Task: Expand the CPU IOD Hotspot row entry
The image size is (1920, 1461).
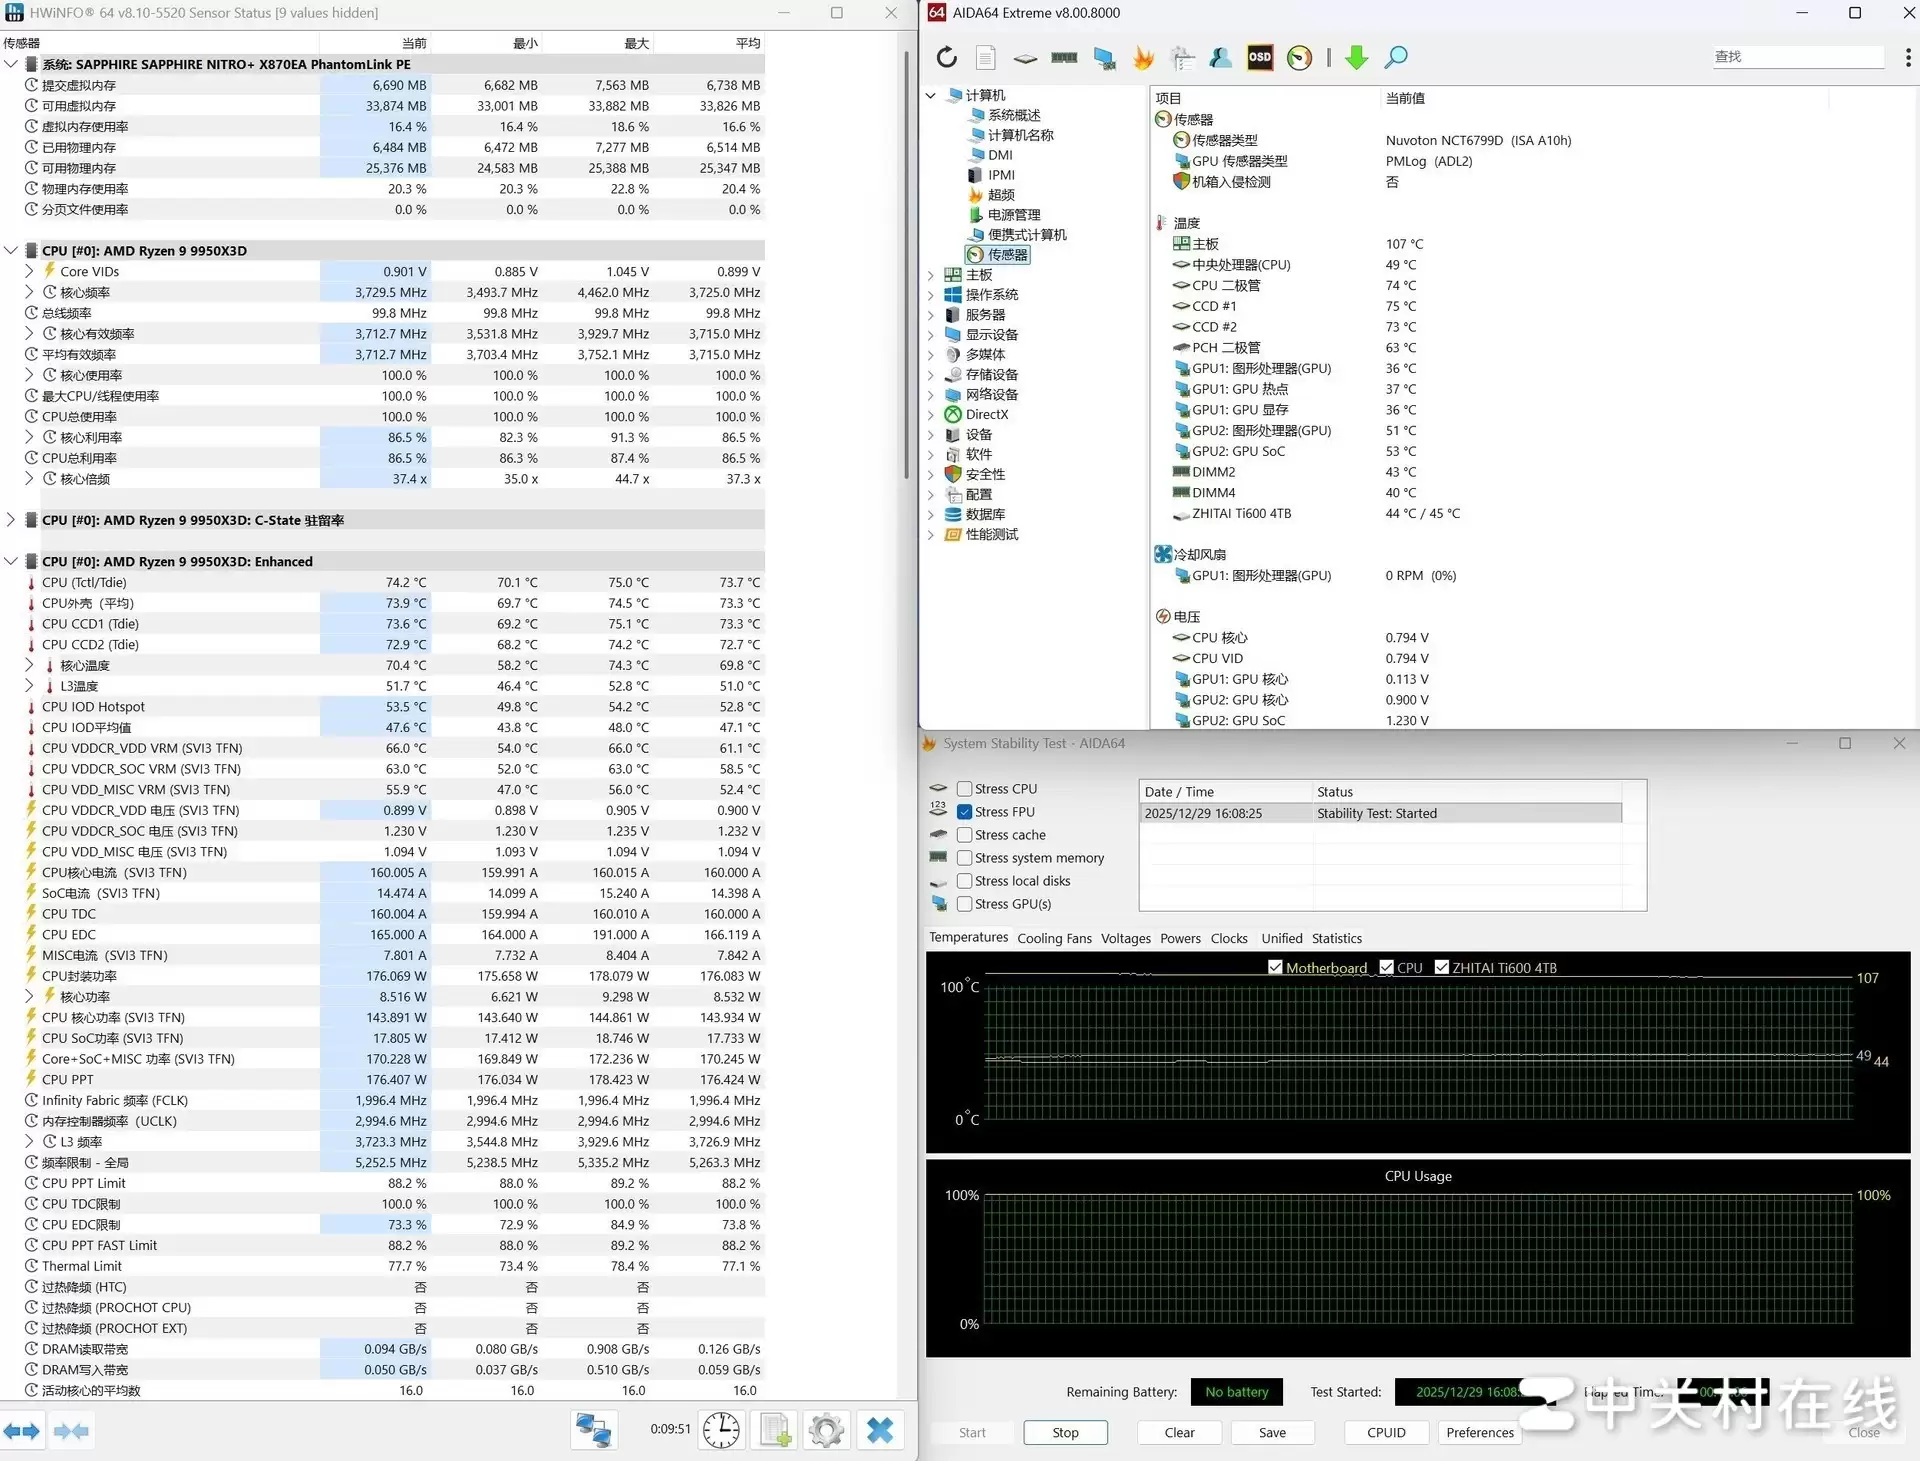Action: 28,707
